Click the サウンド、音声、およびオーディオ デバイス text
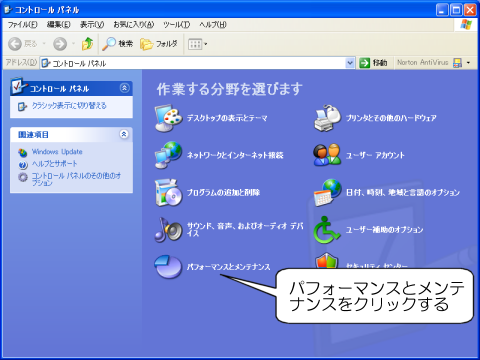The image size is (480, 360). [245, 229]
